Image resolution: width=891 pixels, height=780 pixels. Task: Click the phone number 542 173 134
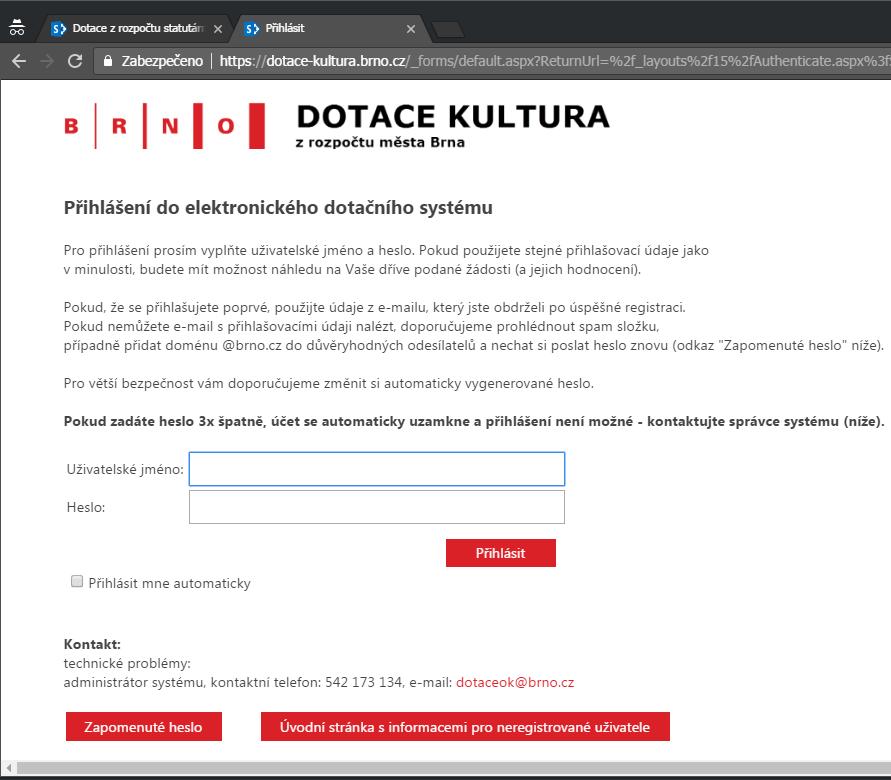tap(364, 682)
